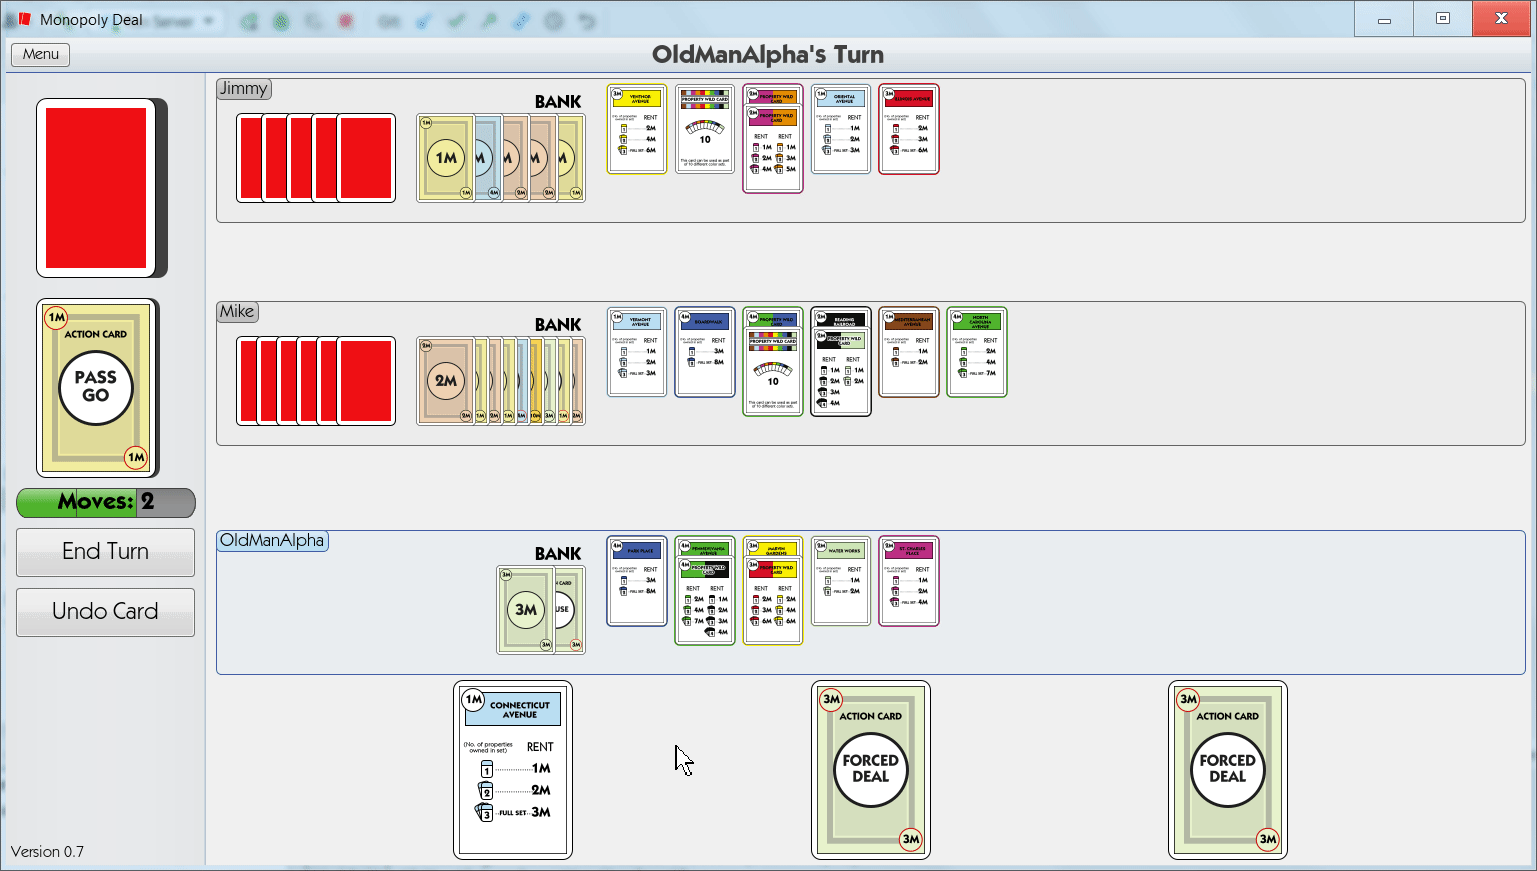Select Mike's multicolor Property Wild Card
The height and width of the screenshot is (871, 1537).
(773, 373)
